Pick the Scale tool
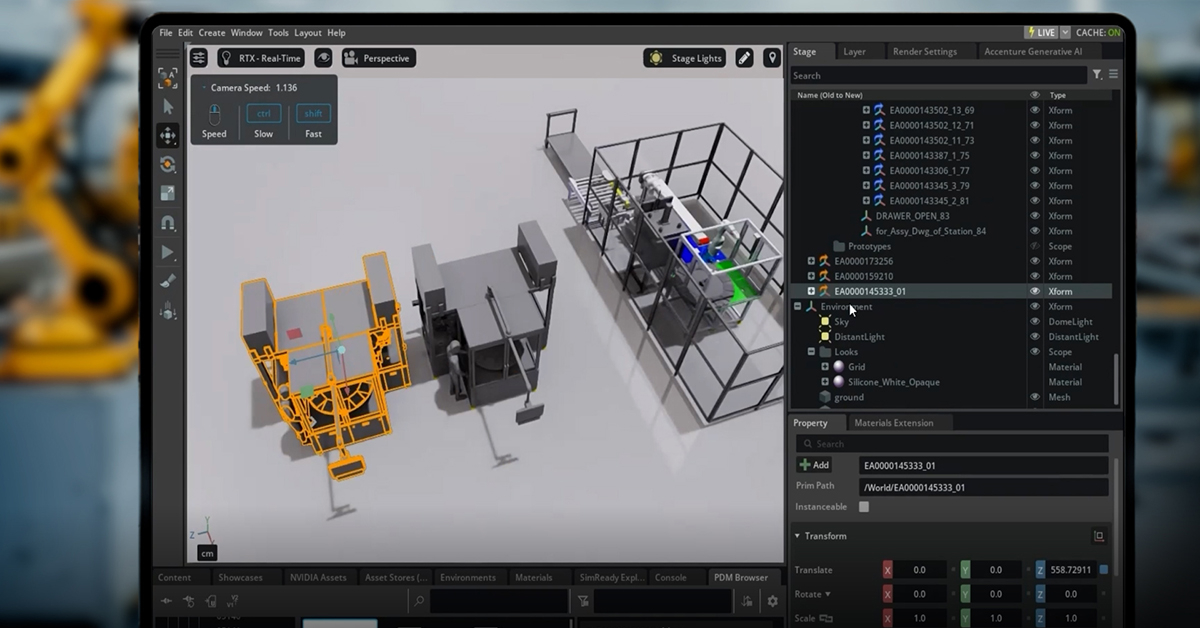1200x628 pixels. pyautogui.click(x=168, y=193)
